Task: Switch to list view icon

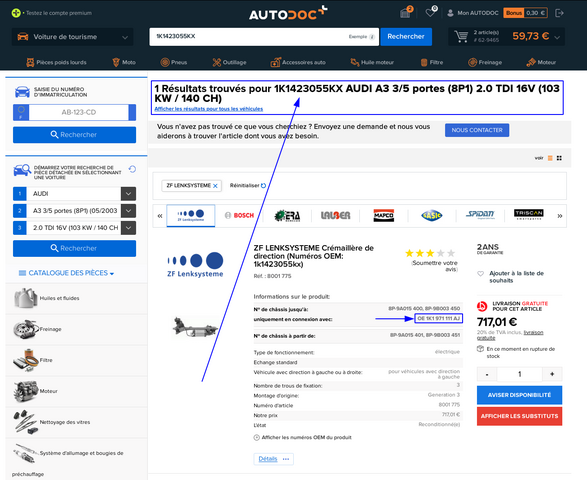Action: pyautogui.click(x=550, y=158)
